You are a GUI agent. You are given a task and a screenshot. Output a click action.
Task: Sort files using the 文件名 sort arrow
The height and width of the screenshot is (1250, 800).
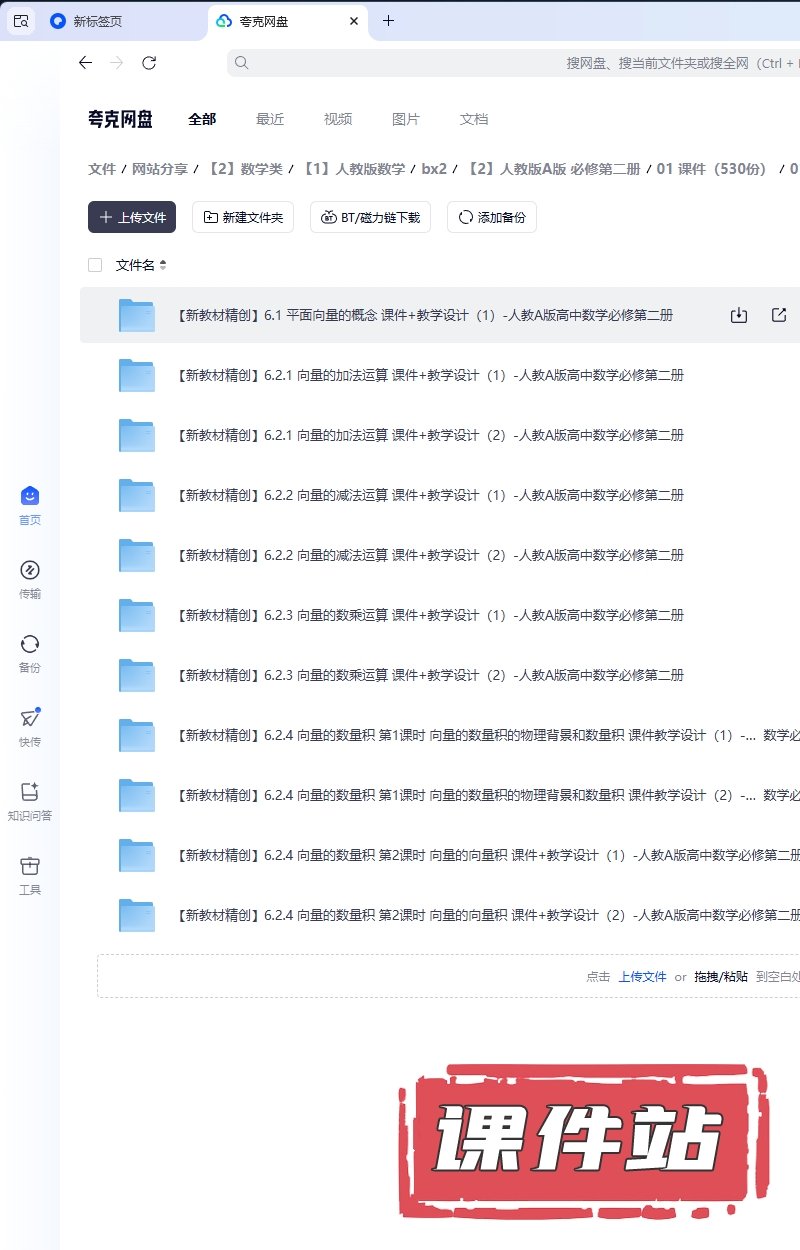click(163, 265)
